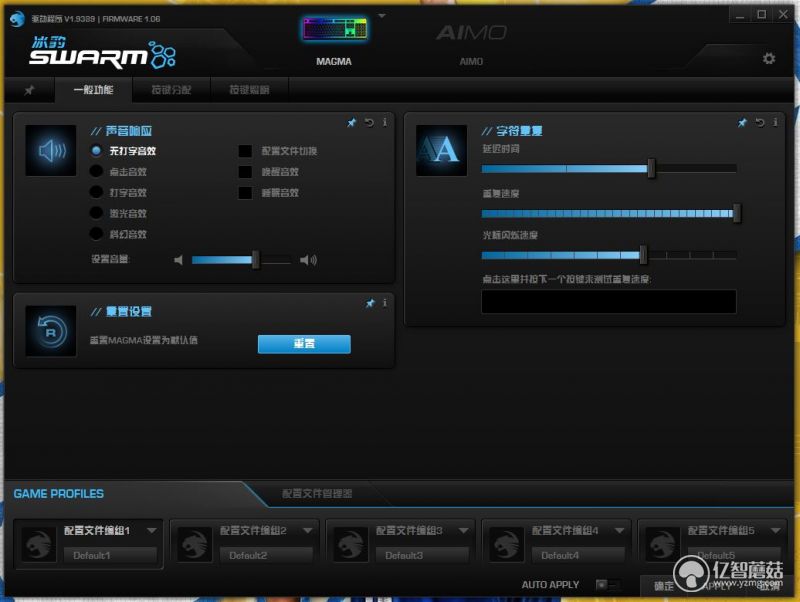This screenshot has height=602, width=800.
Task: Click the pin tab icon beside 一般功能
Action: coord(29,90)
